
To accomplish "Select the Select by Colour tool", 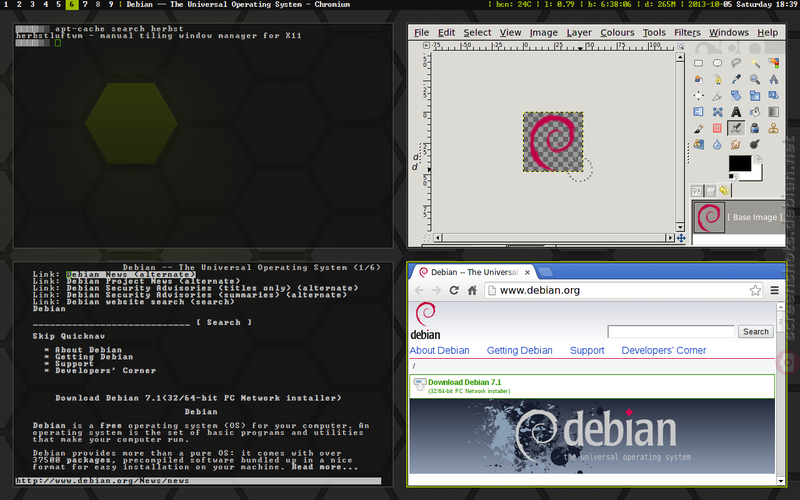I will coord(773,63).
